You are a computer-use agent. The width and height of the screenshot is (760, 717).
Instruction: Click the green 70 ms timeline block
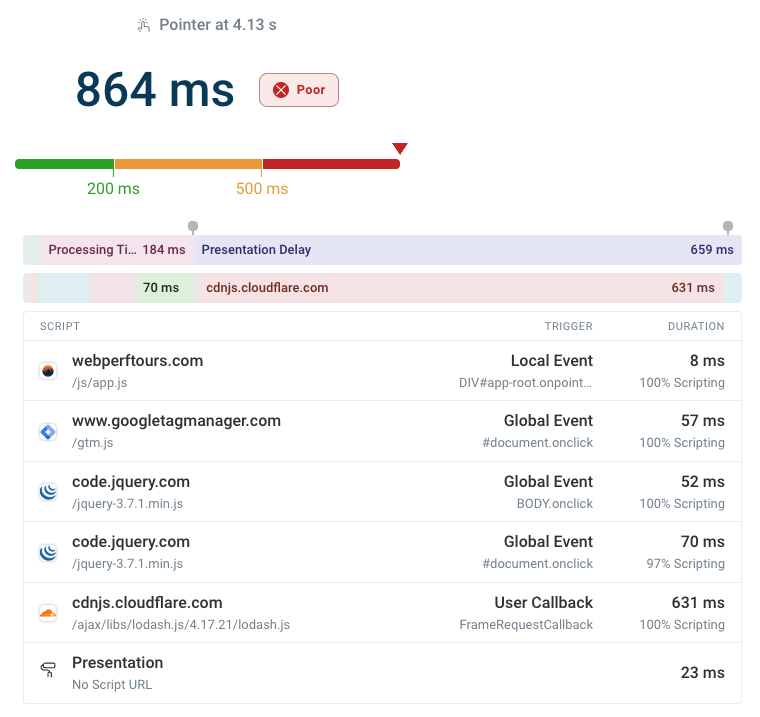click(164, 288)
